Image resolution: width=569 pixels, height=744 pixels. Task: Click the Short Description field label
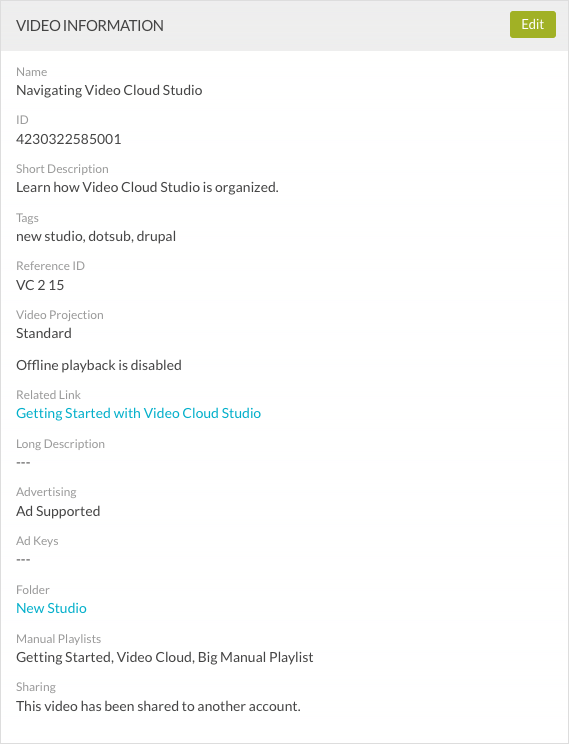pyautogui.click(x=62, y=169)
